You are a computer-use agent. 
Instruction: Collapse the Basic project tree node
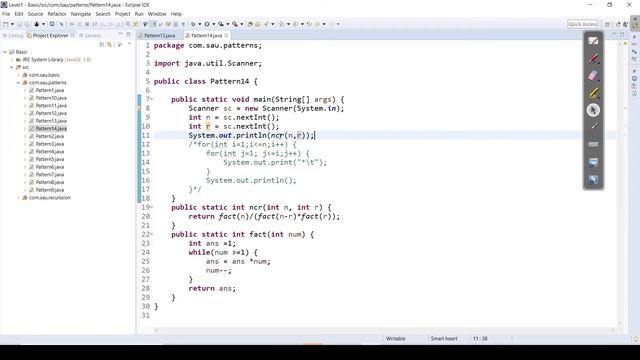click(x=5, y=52)
